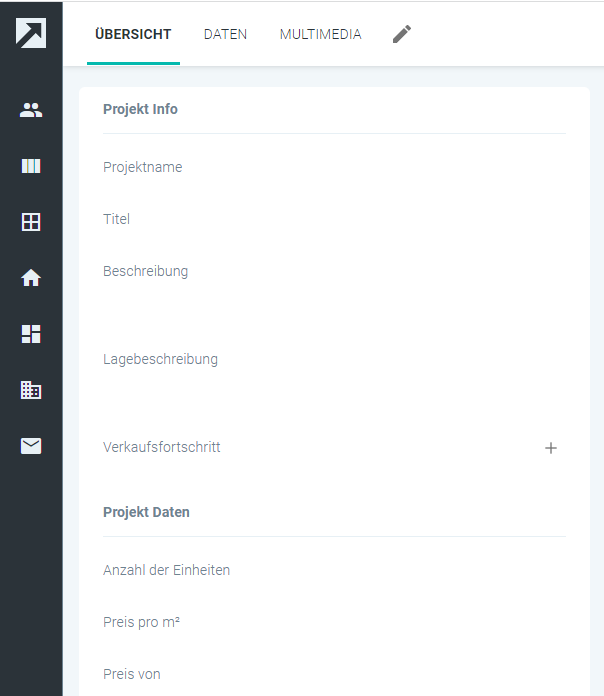Screen dimensions: 604x696
Task: Click the Titel field
Action: point(334,219)
